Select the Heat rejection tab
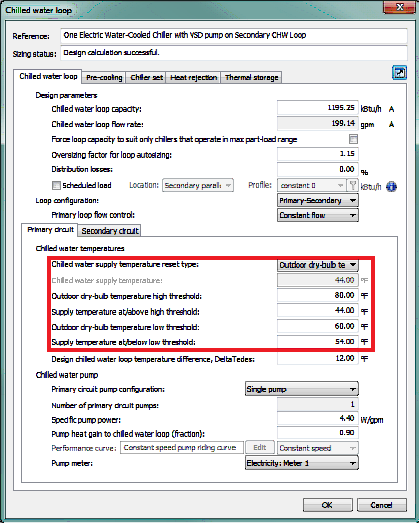419x523 pixels. point(193,77)
